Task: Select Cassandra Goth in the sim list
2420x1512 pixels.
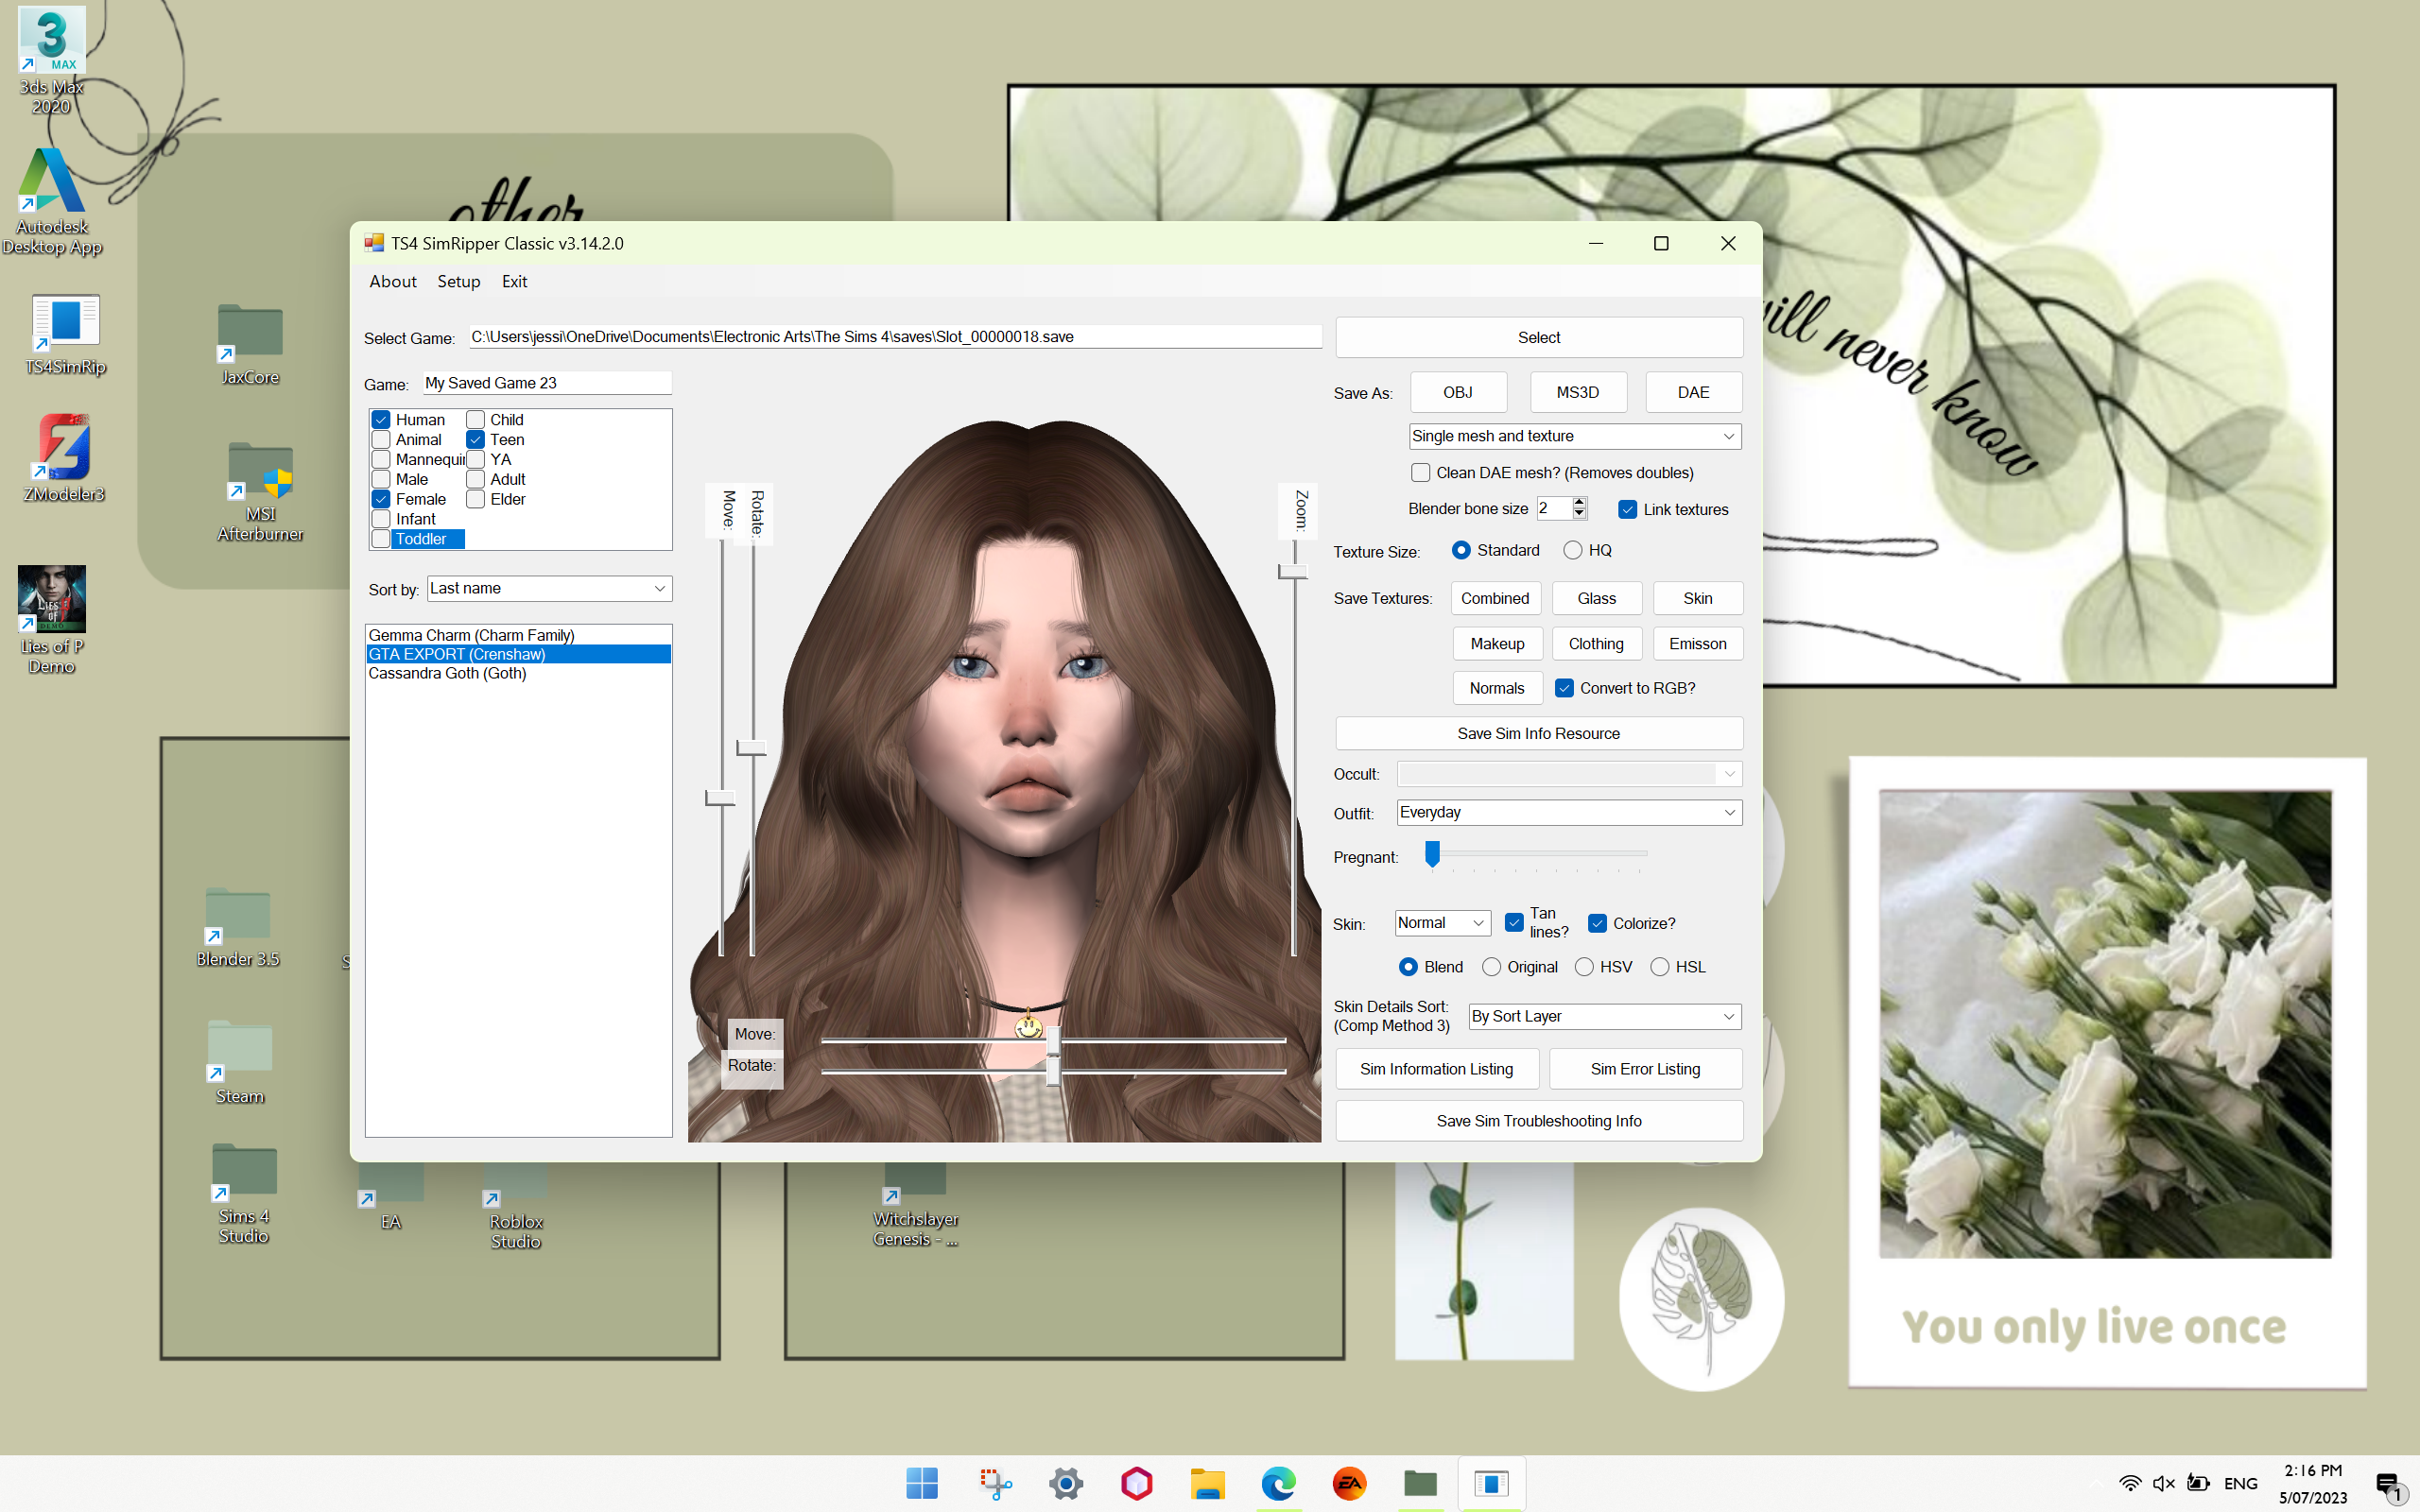Action: point(448,673)
